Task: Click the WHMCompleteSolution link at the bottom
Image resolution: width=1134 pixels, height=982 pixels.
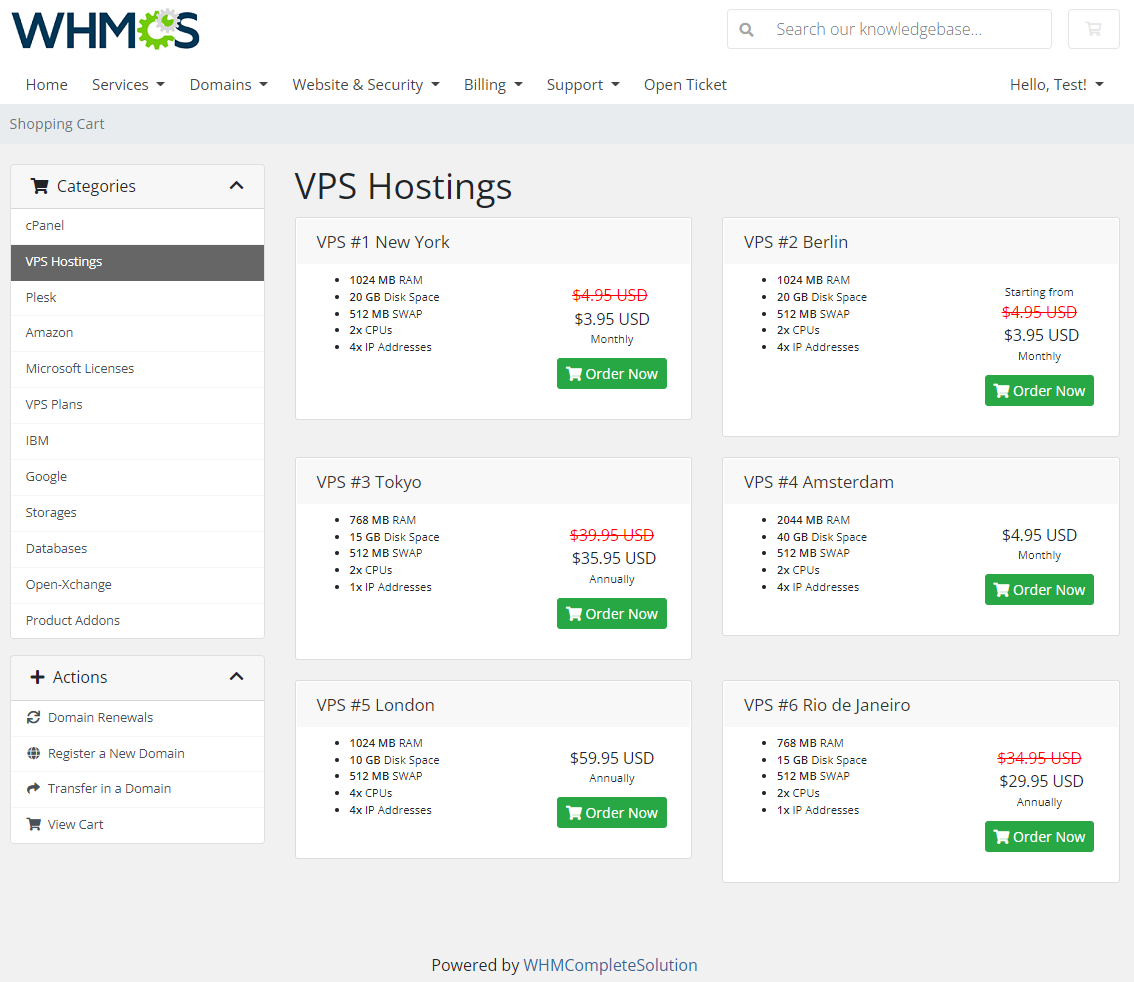Action: tap(610, 965)
